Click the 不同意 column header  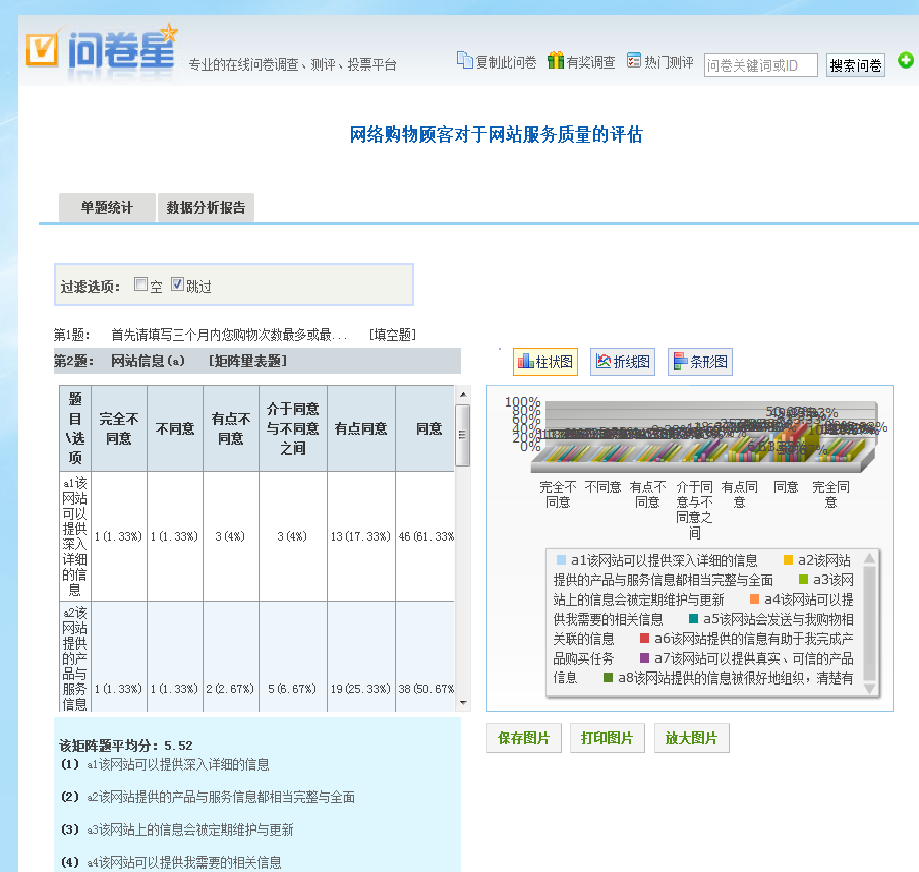pyautogui.click(x=175, y=428)
